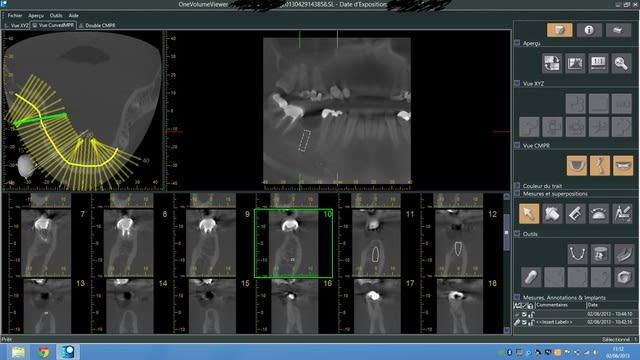640x360 pixels.
Task: Select the implant placement tool in Outils
Action: (x=531, y=278)
